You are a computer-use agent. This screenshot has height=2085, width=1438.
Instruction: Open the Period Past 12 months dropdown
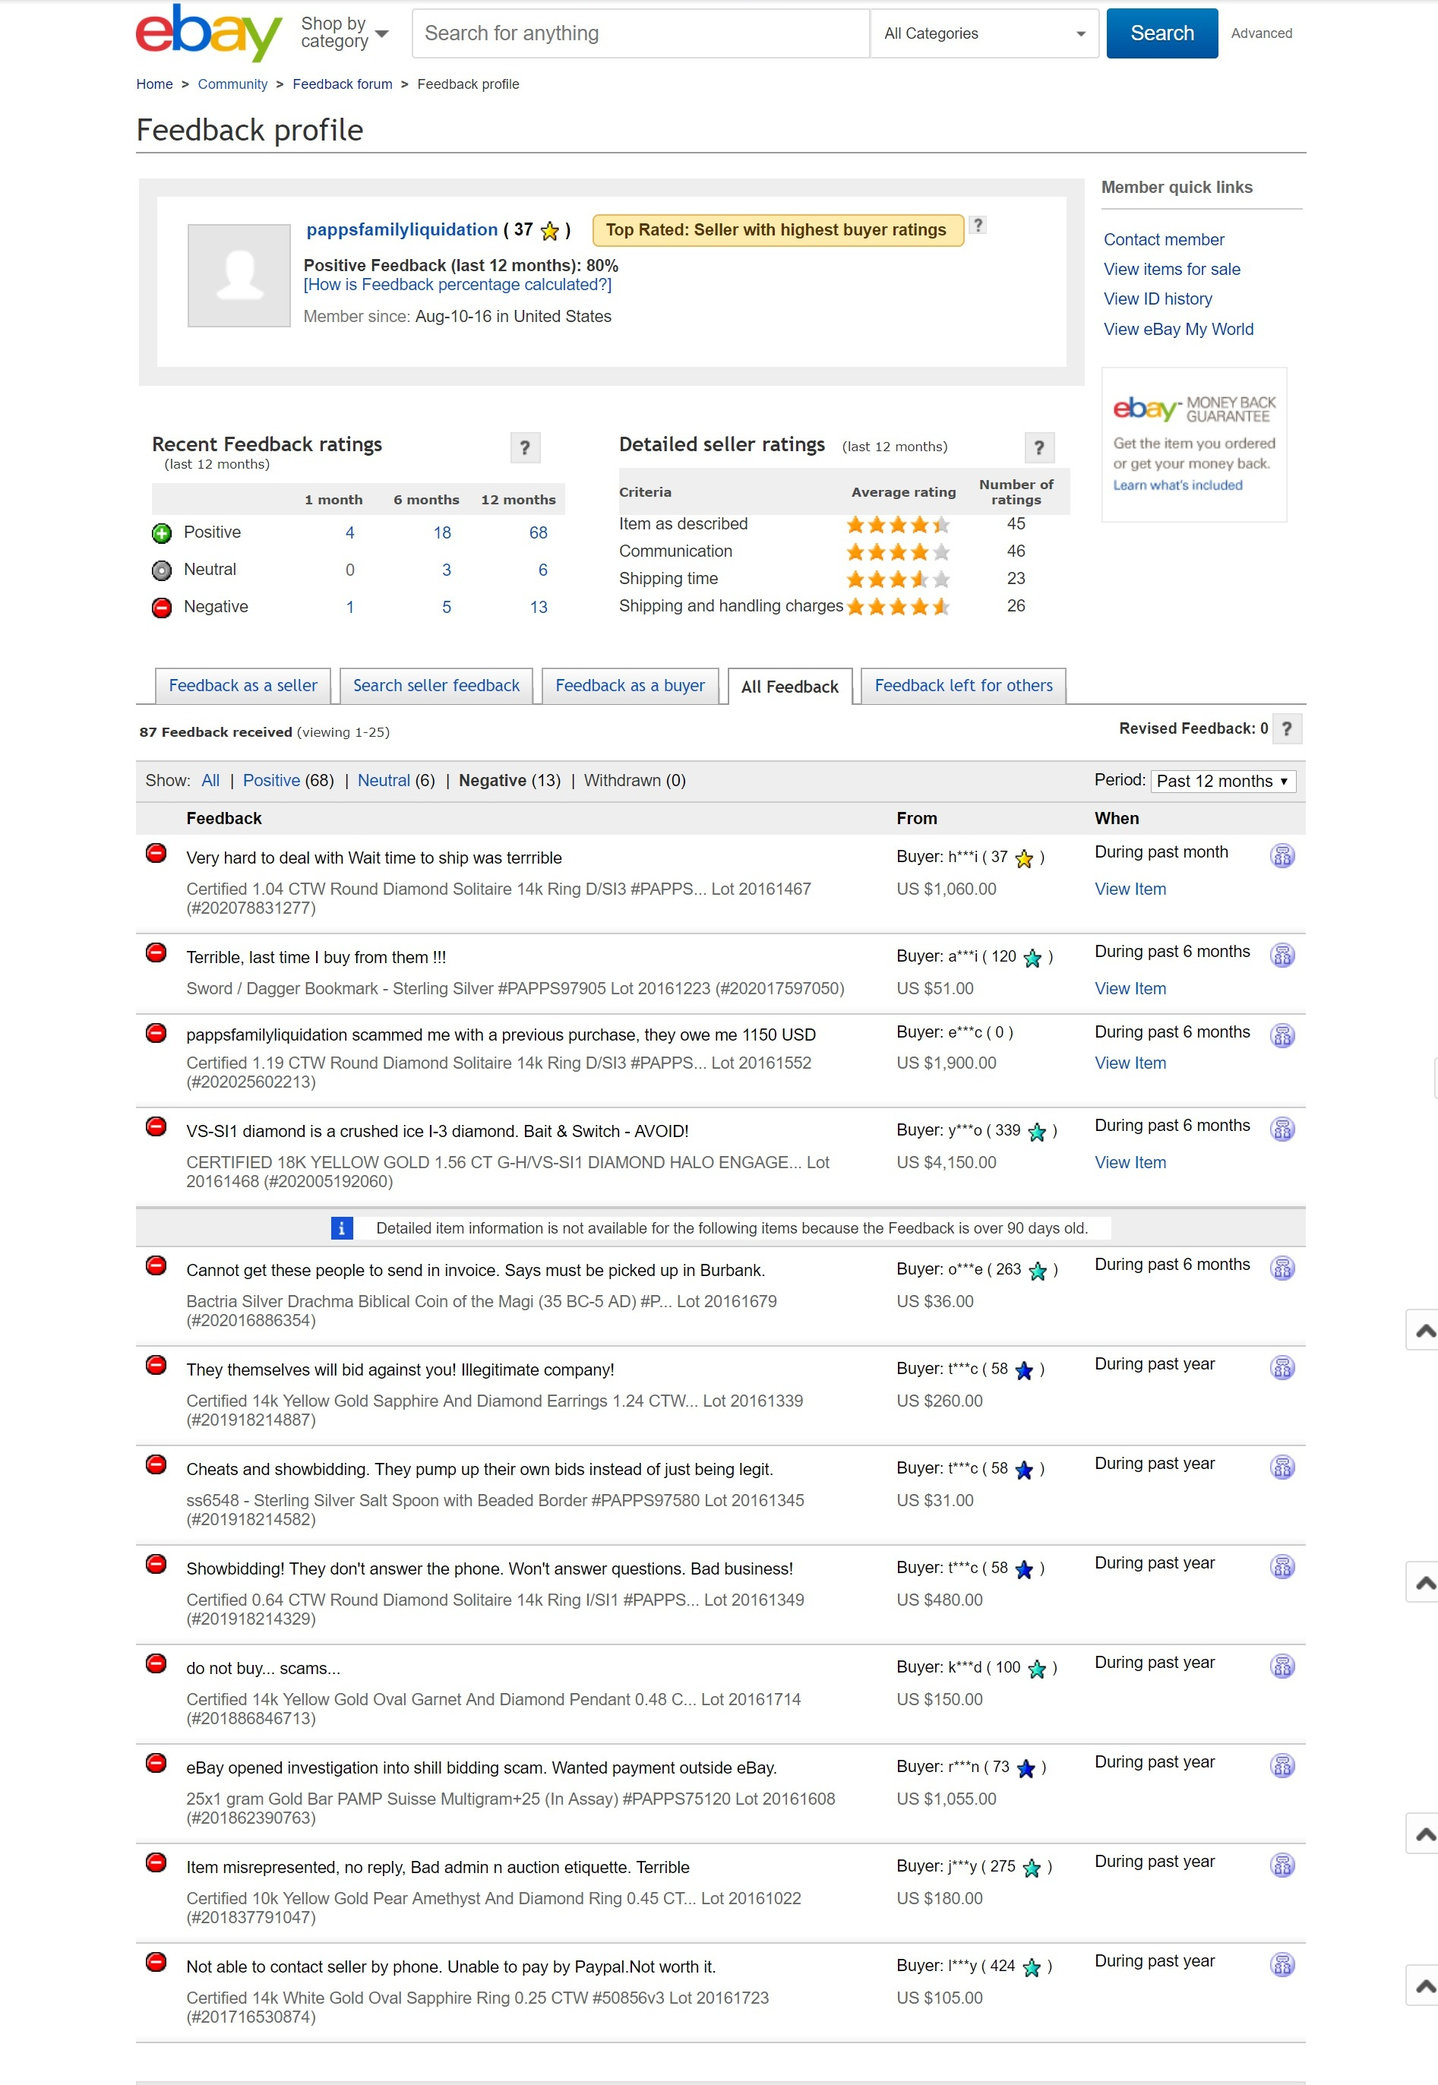tap(1222, 781)
